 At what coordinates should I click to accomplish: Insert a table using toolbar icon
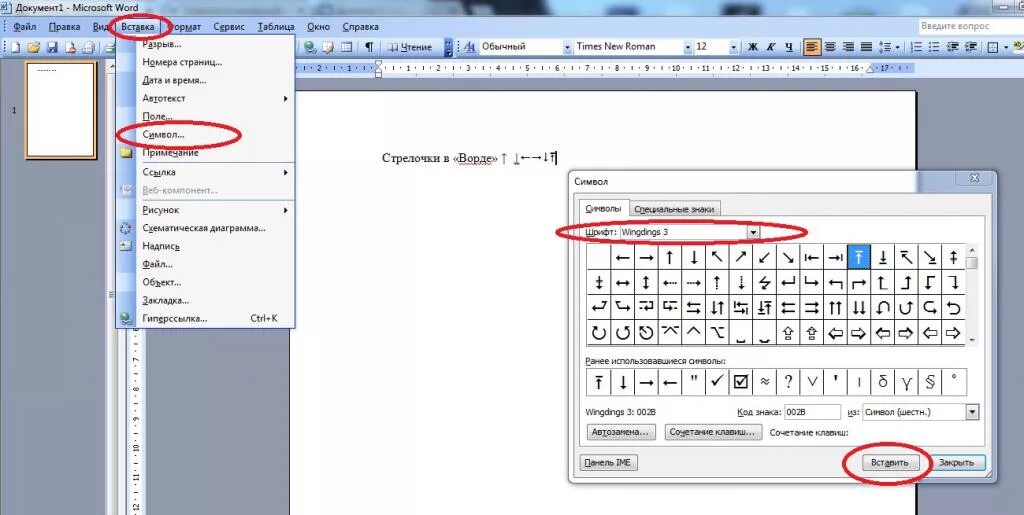[x=347, y=47]
